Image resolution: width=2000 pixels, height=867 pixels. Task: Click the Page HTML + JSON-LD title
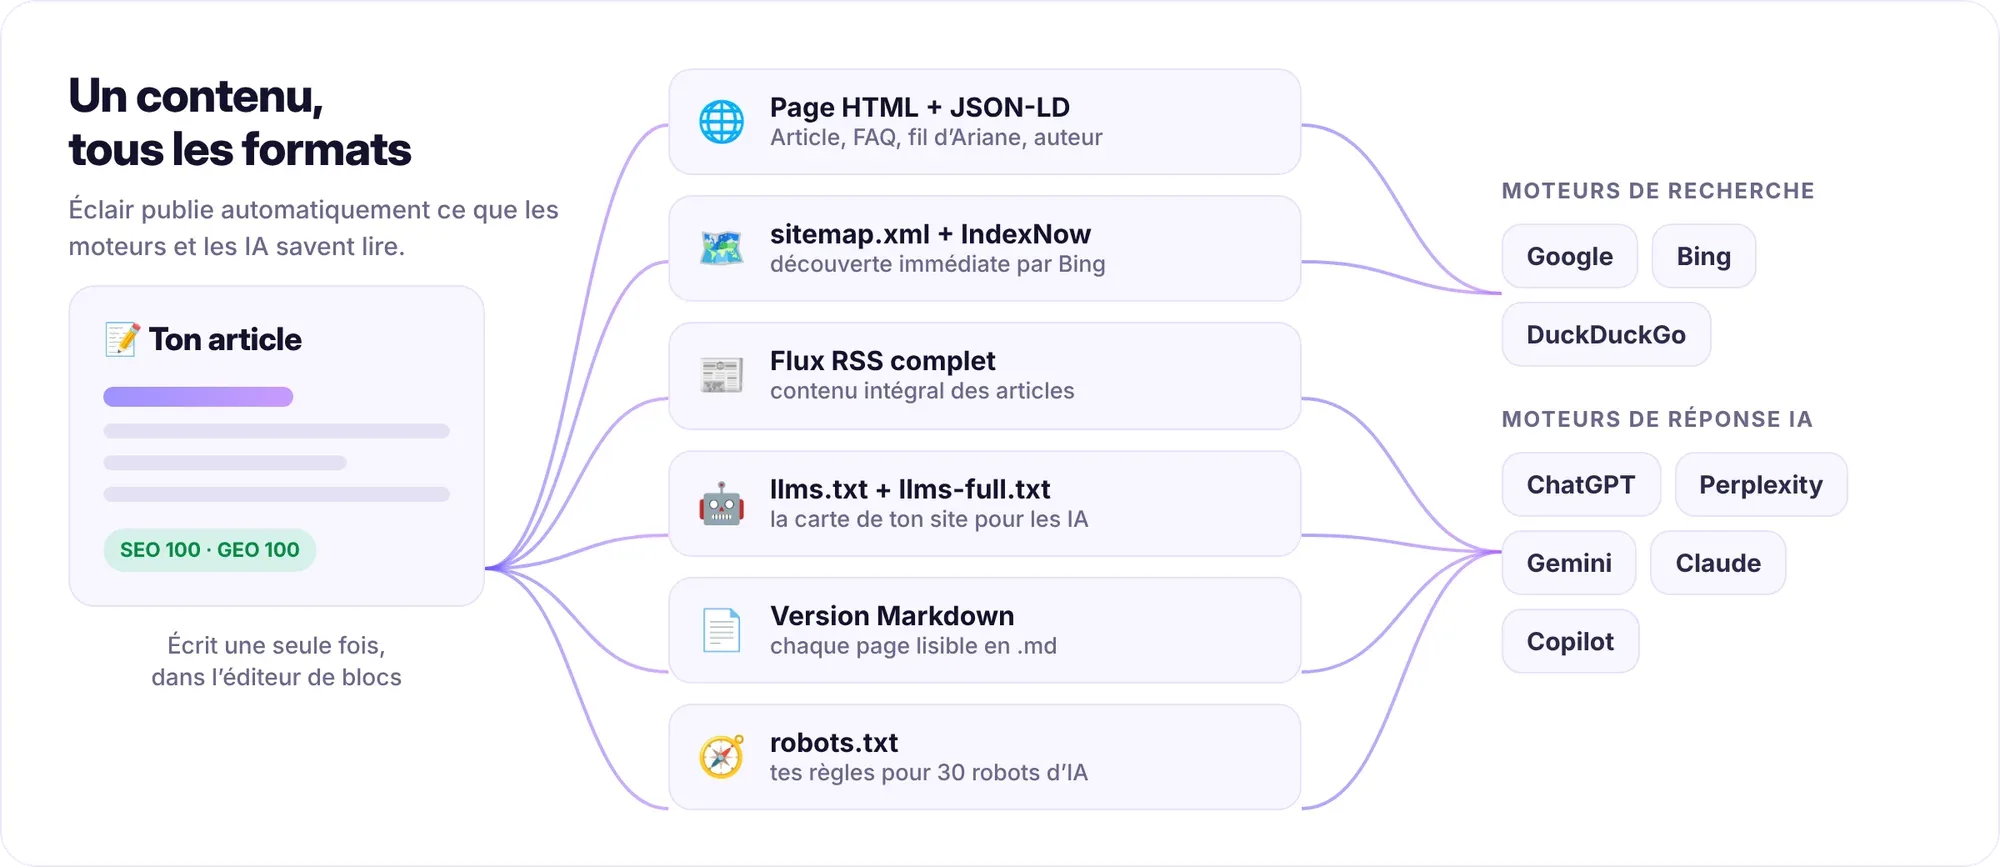tap(920, 107)
